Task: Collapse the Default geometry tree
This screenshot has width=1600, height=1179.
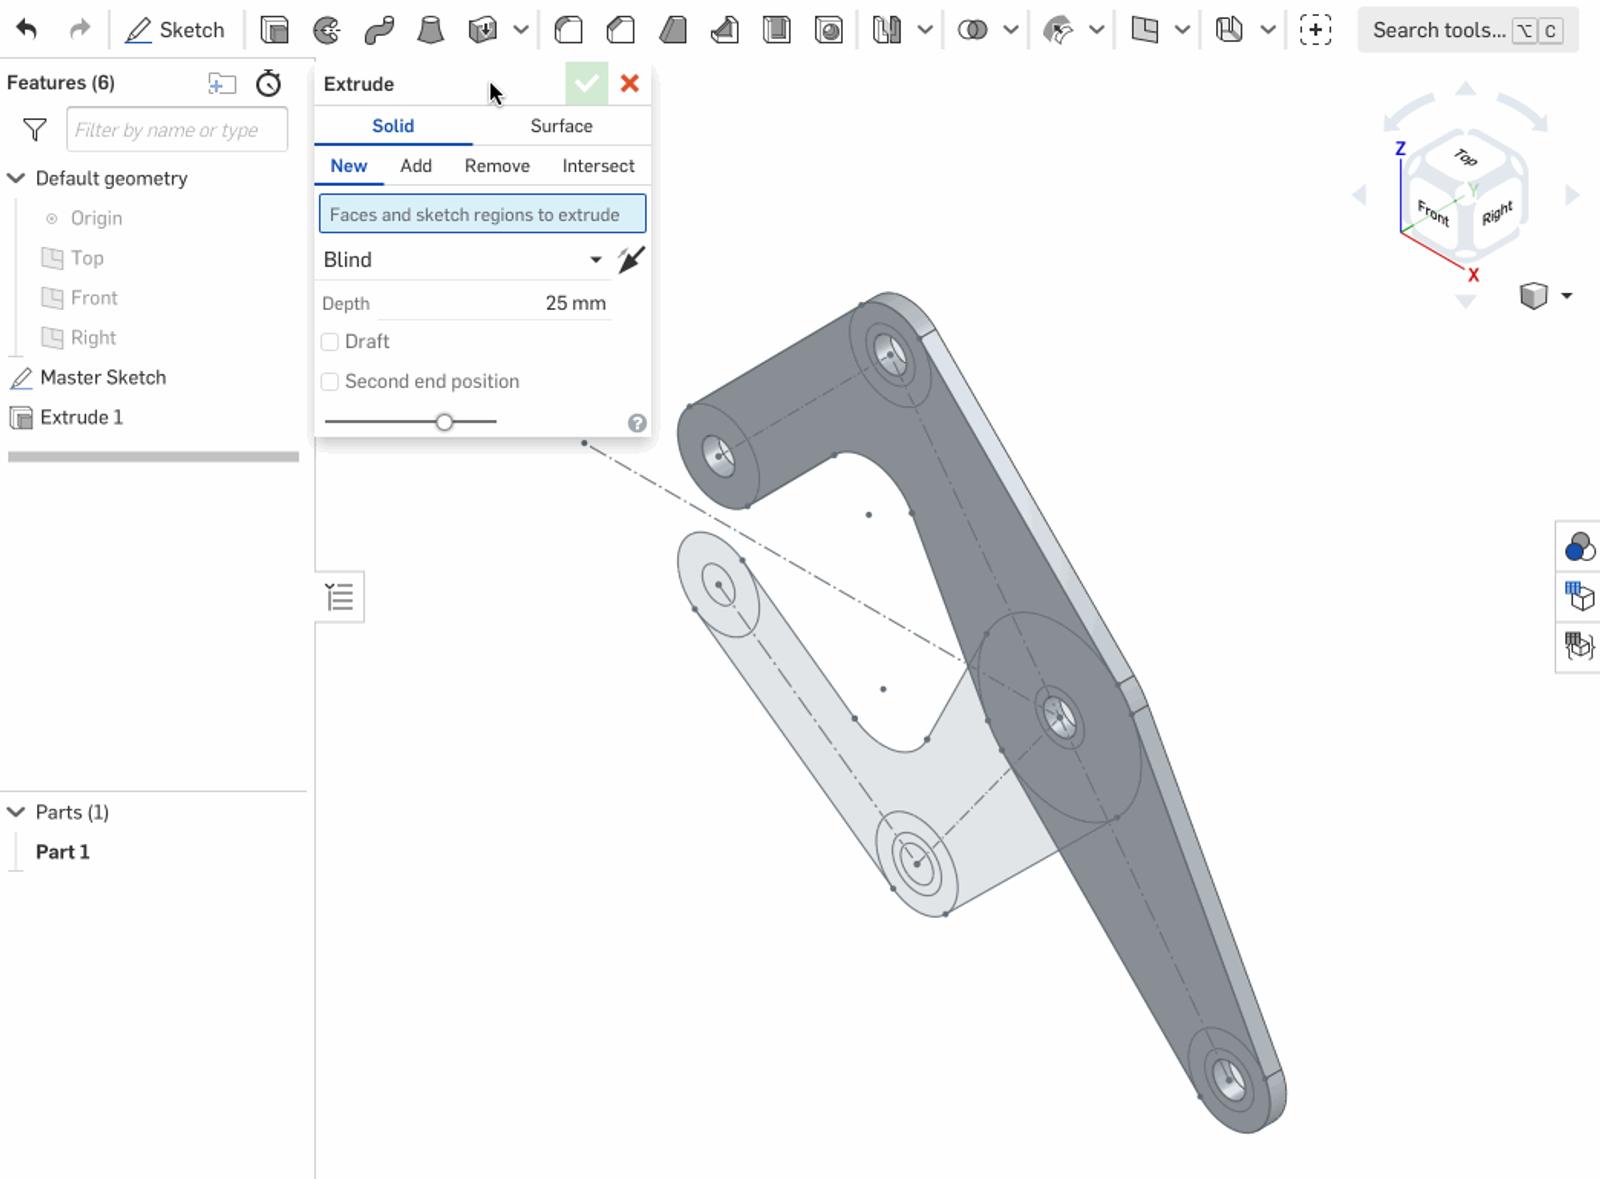Action: pos(16,178)
